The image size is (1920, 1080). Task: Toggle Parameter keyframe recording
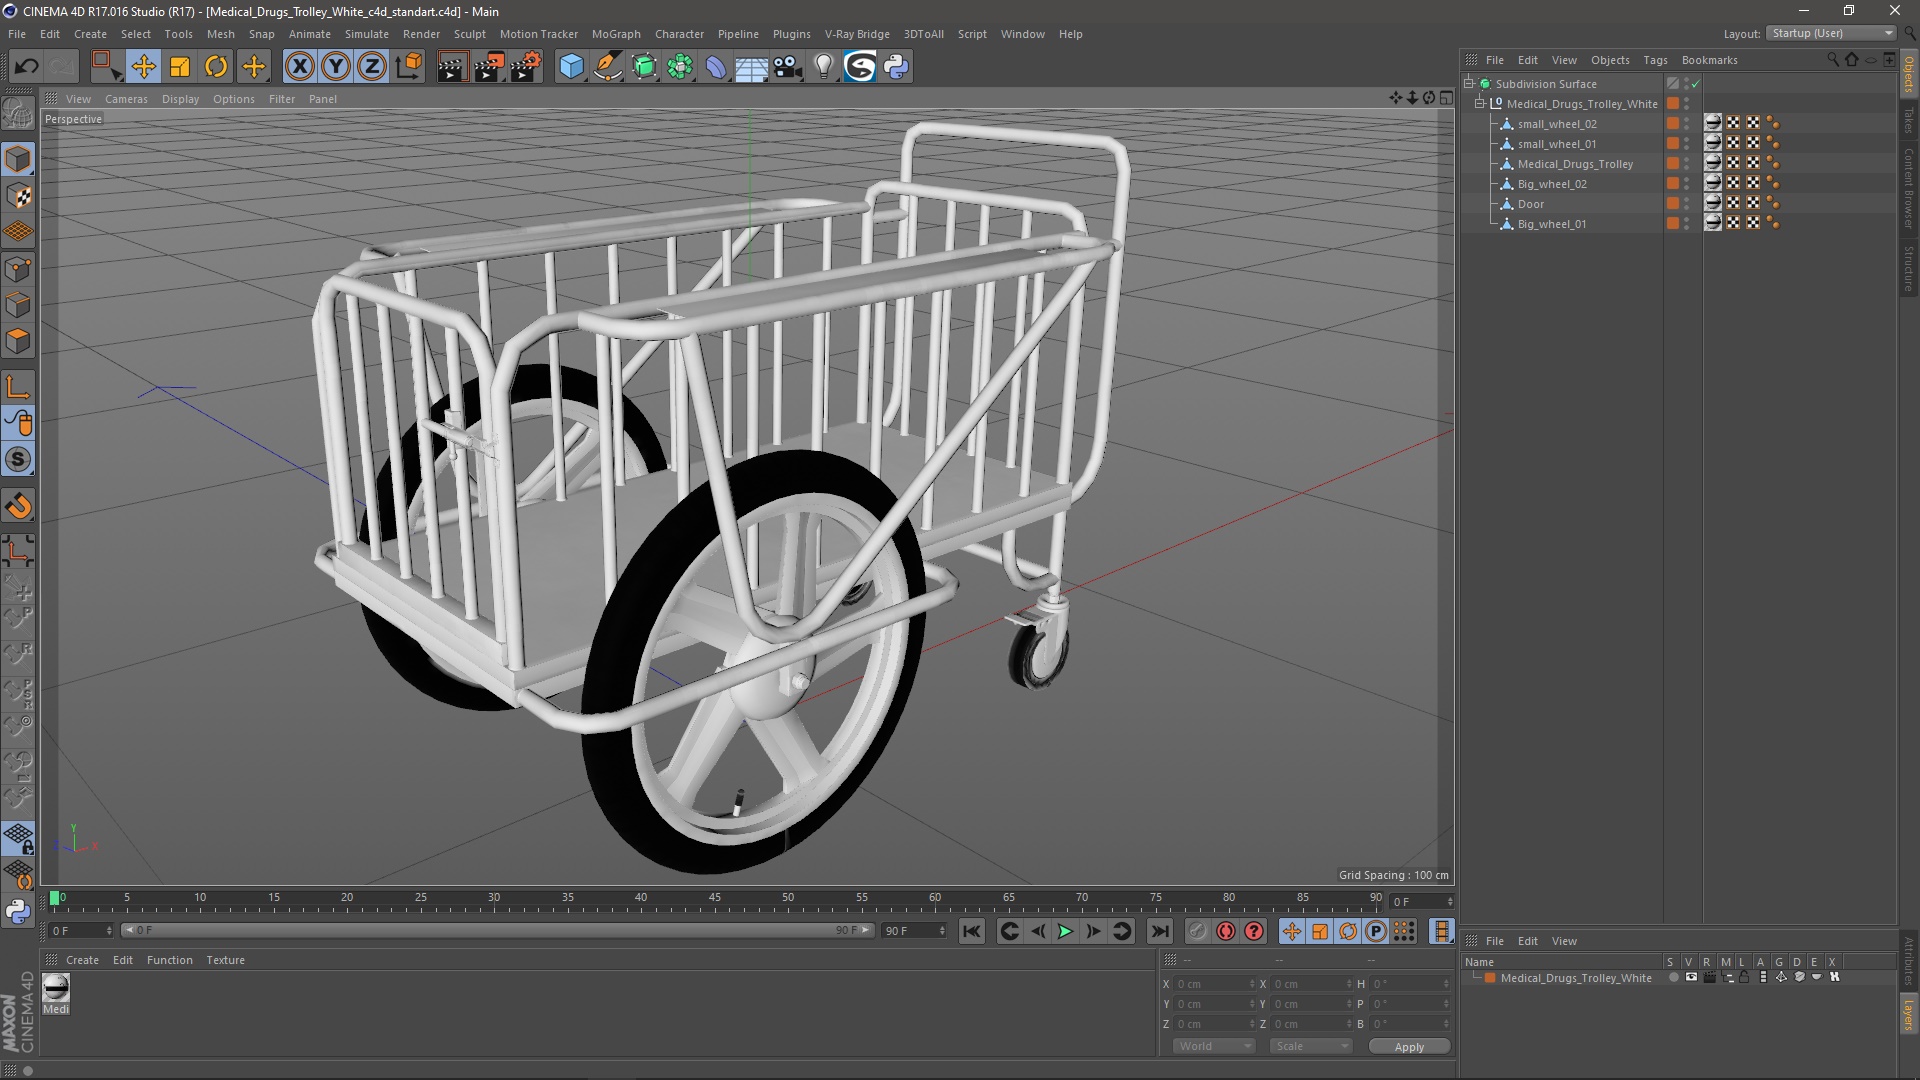tap(1376, 931)
